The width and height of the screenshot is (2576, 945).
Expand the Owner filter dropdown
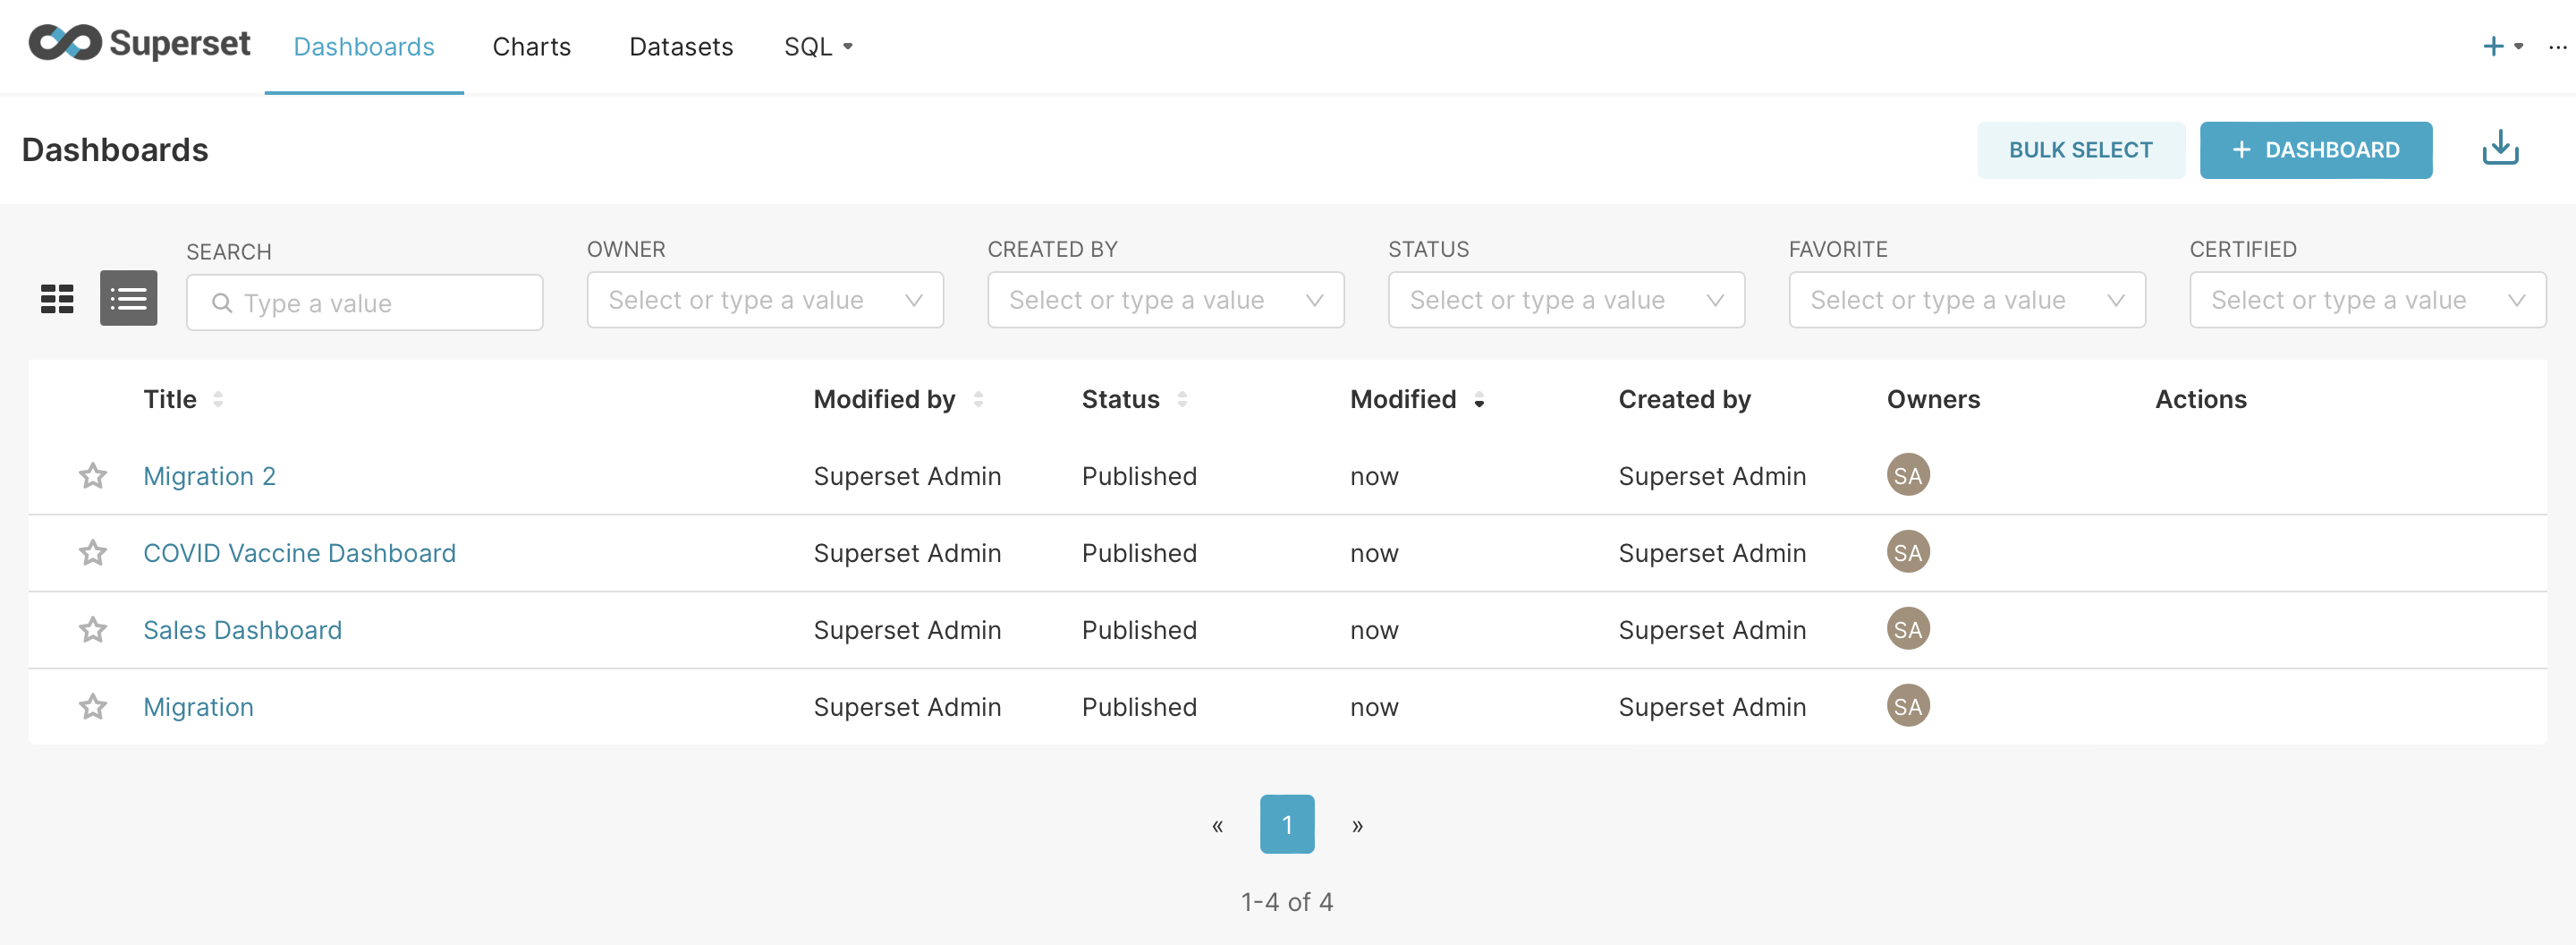764,300
